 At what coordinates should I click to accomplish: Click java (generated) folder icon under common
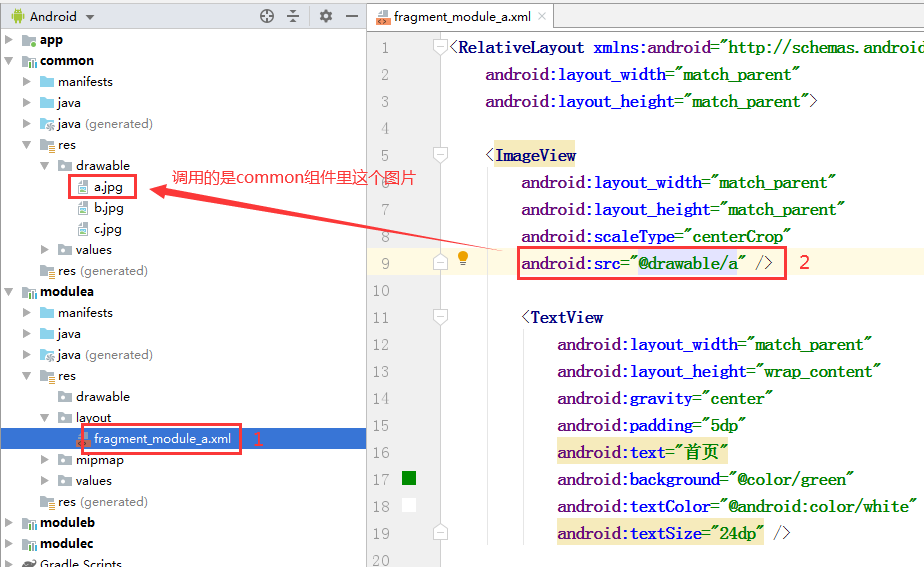(x=47, y=124)
